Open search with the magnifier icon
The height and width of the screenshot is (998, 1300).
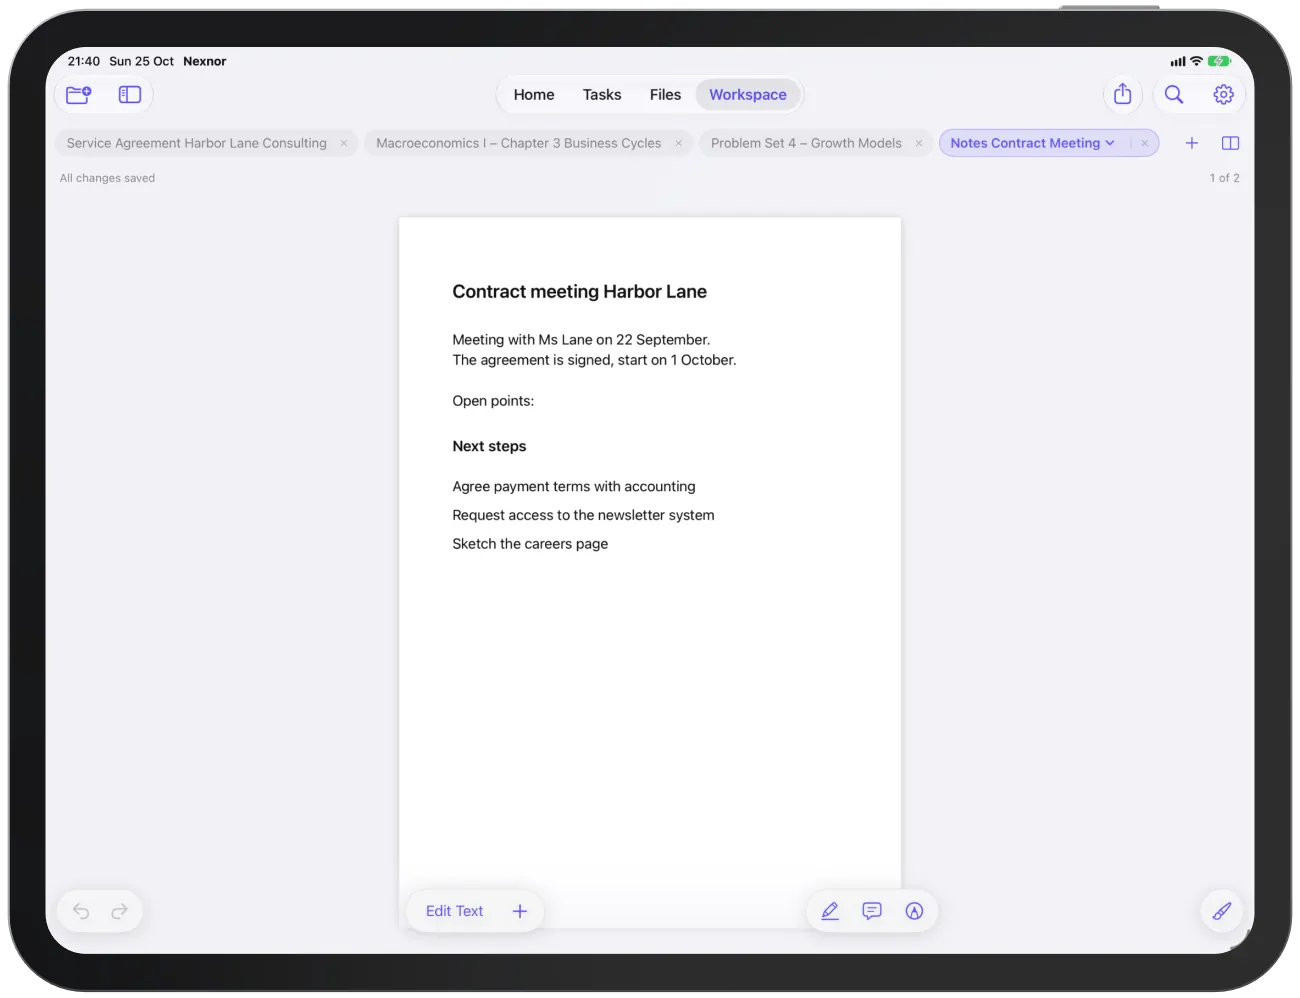1174,94
